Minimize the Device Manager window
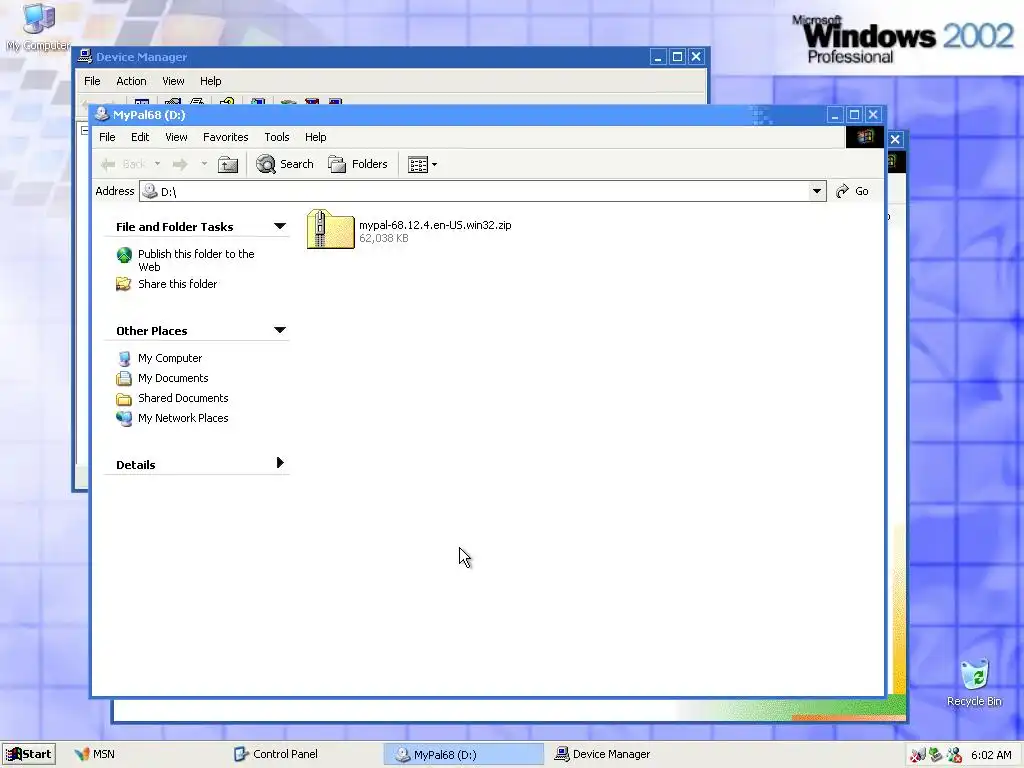1024x768 pixels. pos(658,57)
